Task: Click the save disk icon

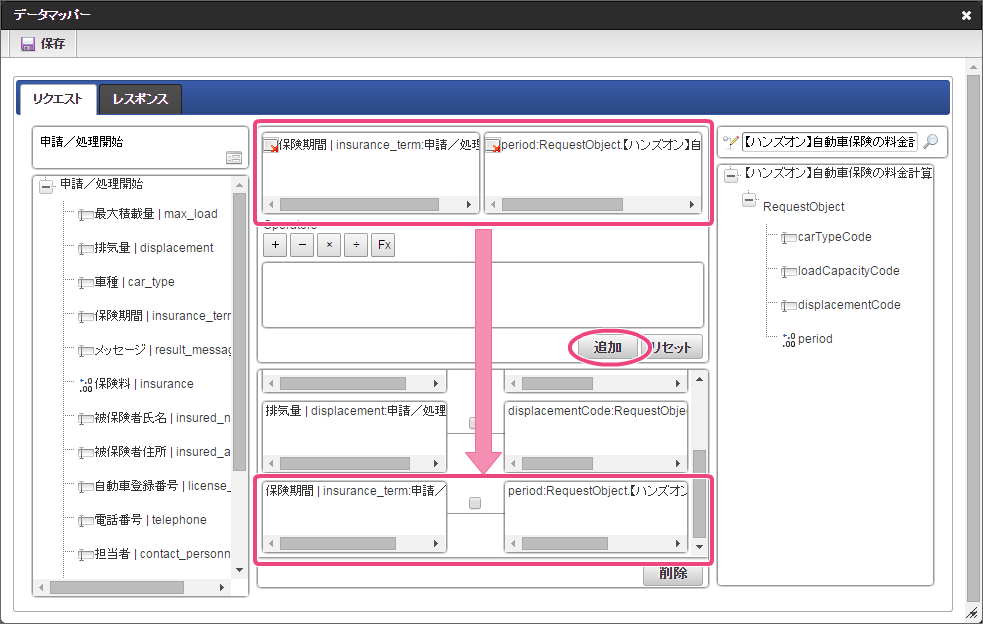Action: 28,44
